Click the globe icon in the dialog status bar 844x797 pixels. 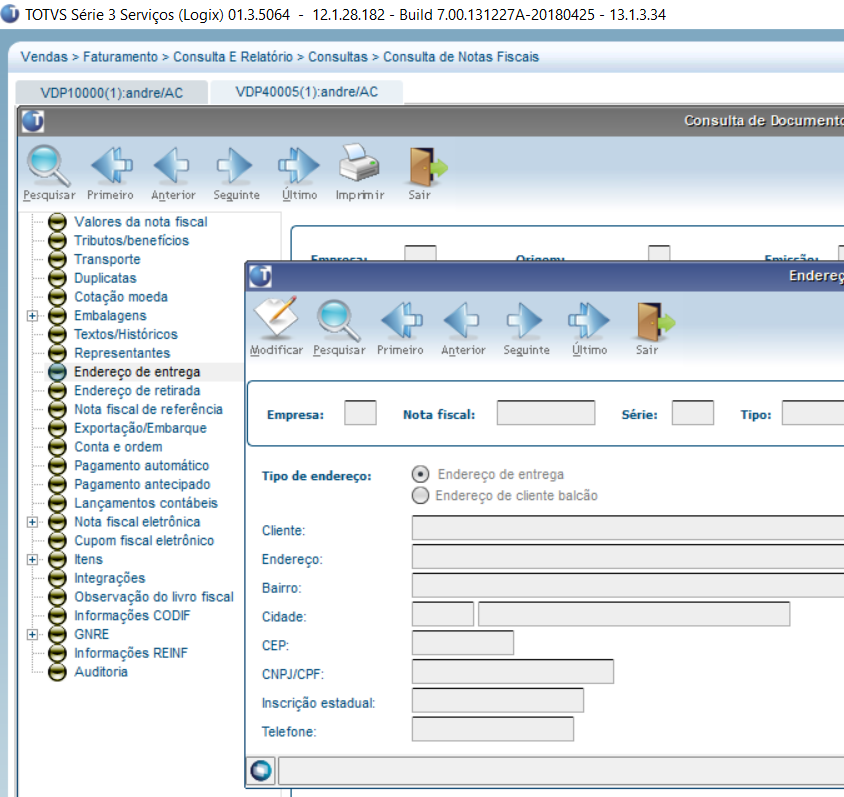tap(261, 770)
